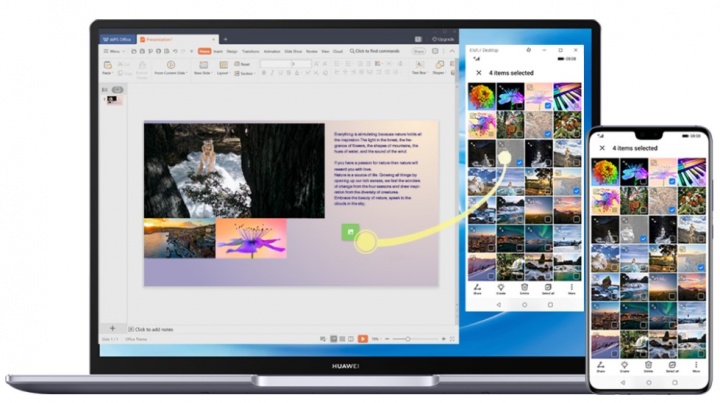Tap More in EMUI Desktop window
This screenshot has height=403, width=720.
(x=571, y=289)
